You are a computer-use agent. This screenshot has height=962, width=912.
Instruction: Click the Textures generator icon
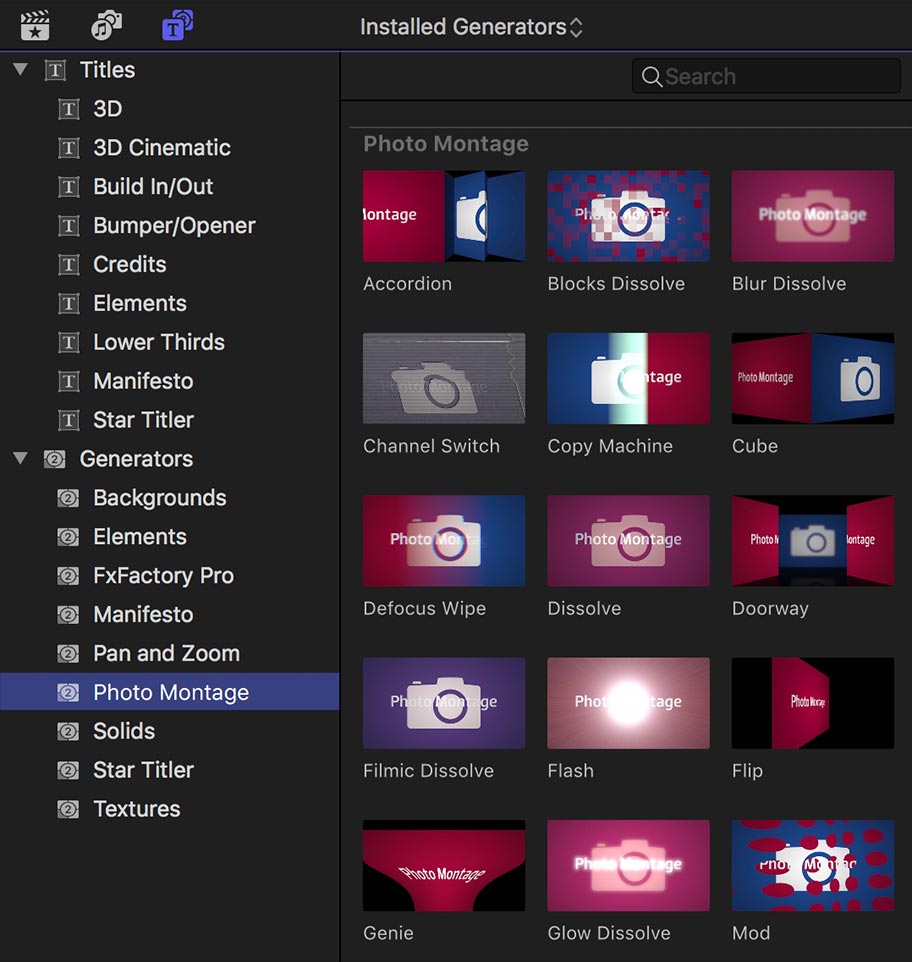[x=69, y=809]
